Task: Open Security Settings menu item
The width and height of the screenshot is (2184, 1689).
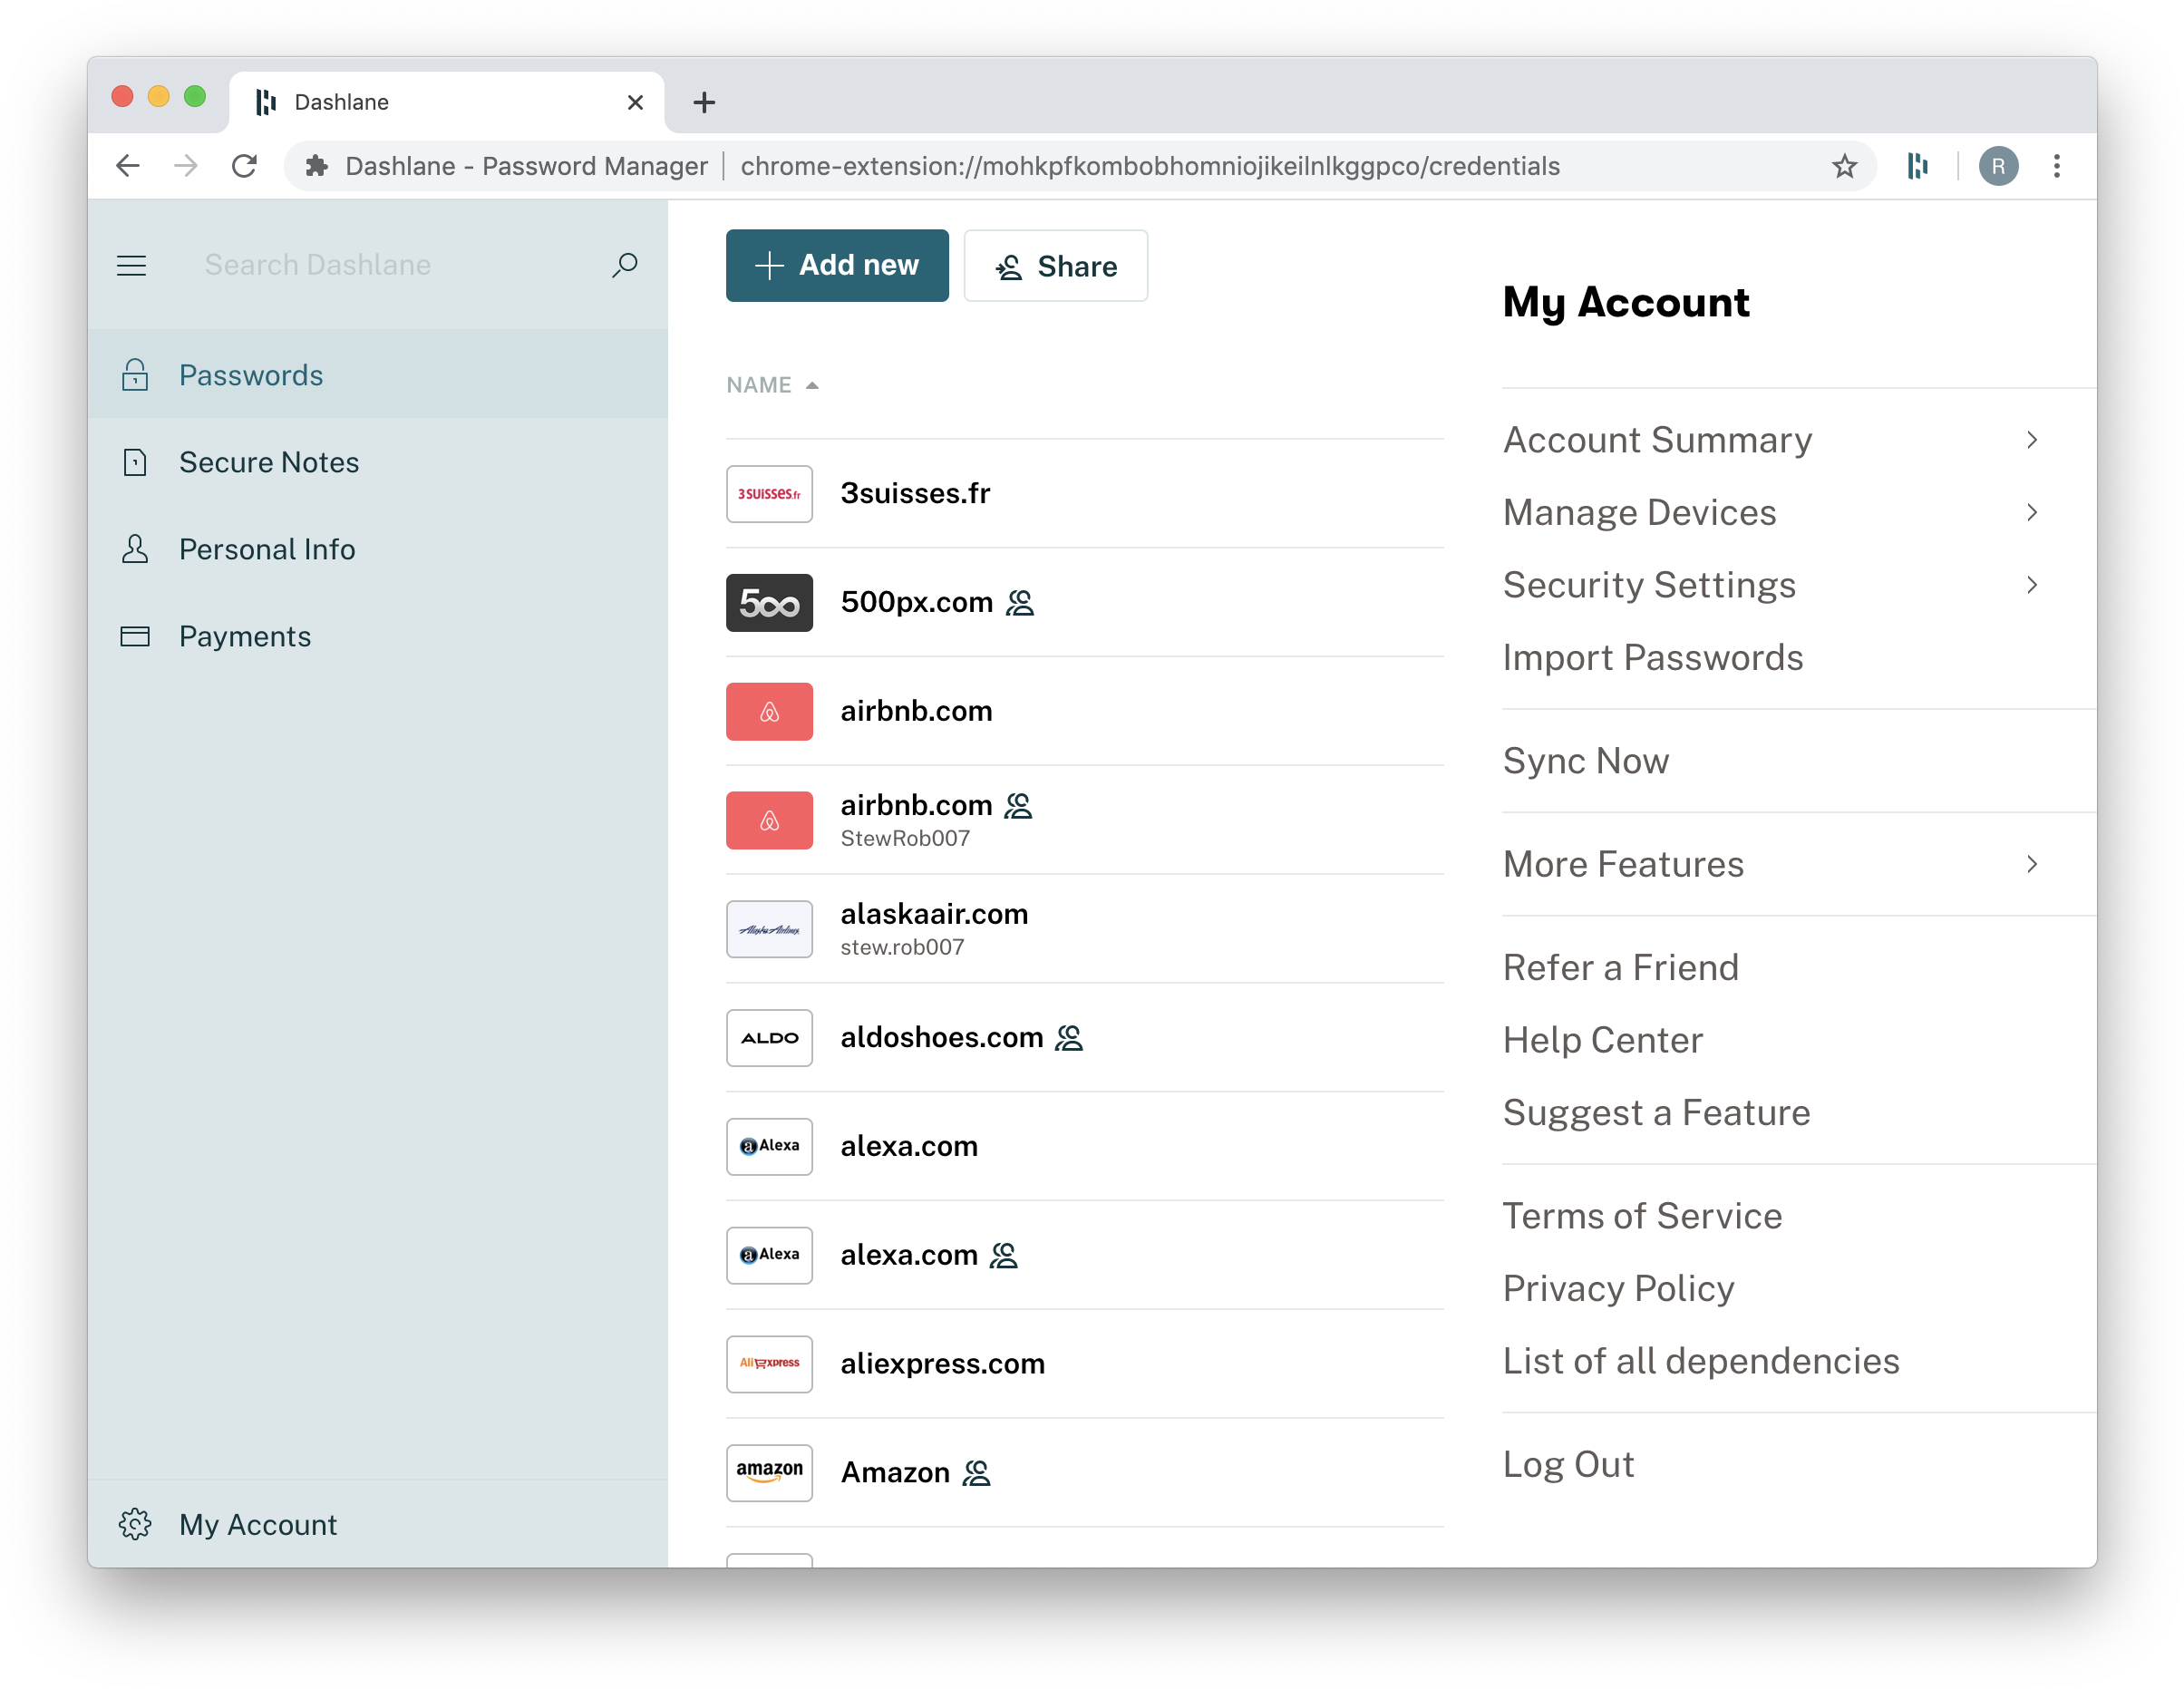Action: pos(1648,583)
